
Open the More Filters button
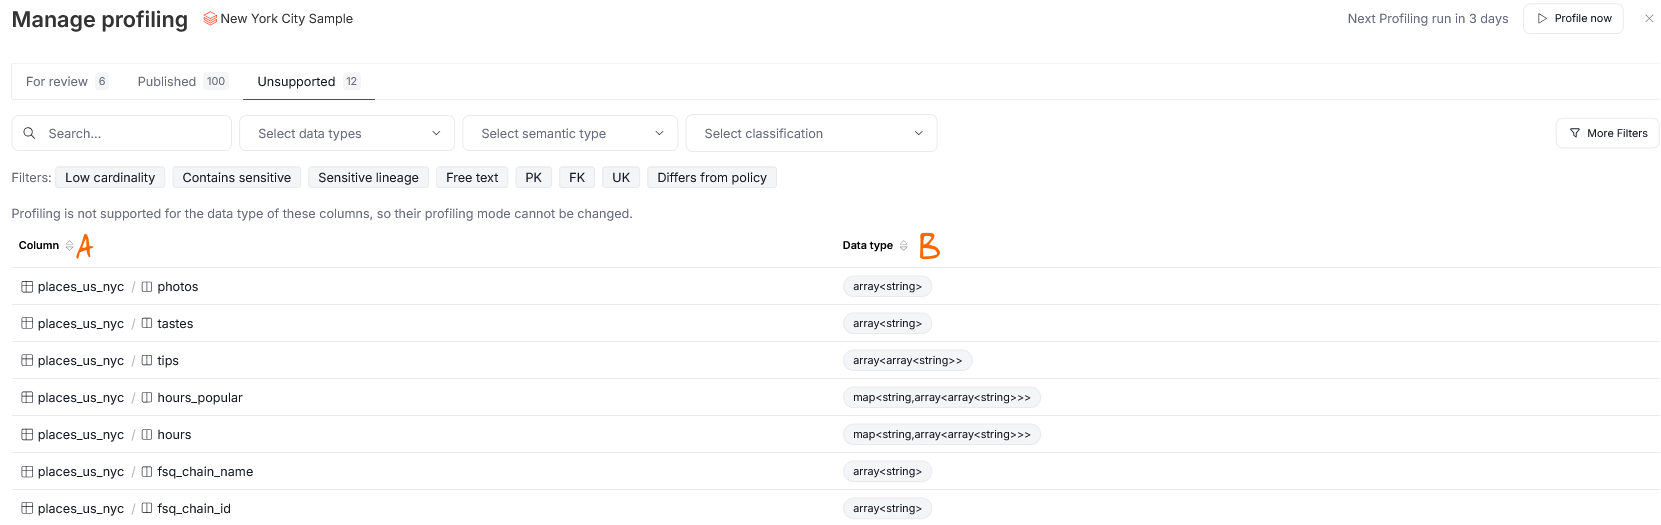(x=1607, y=133)
